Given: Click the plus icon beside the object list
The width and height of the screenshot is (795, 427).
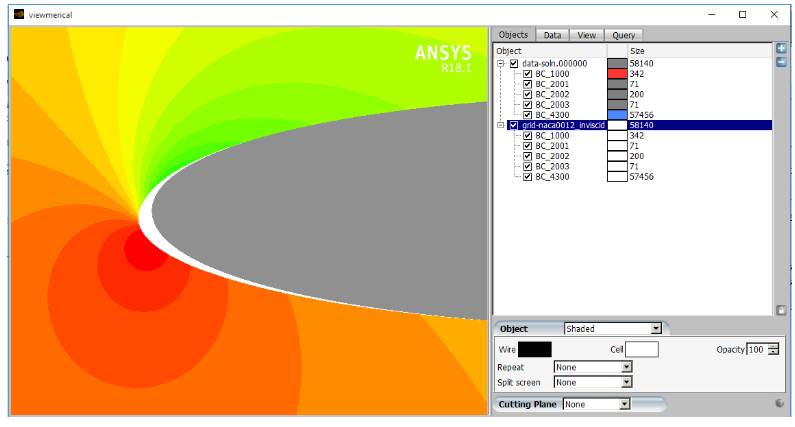Looking at the screenshot, I should point(781,48).
